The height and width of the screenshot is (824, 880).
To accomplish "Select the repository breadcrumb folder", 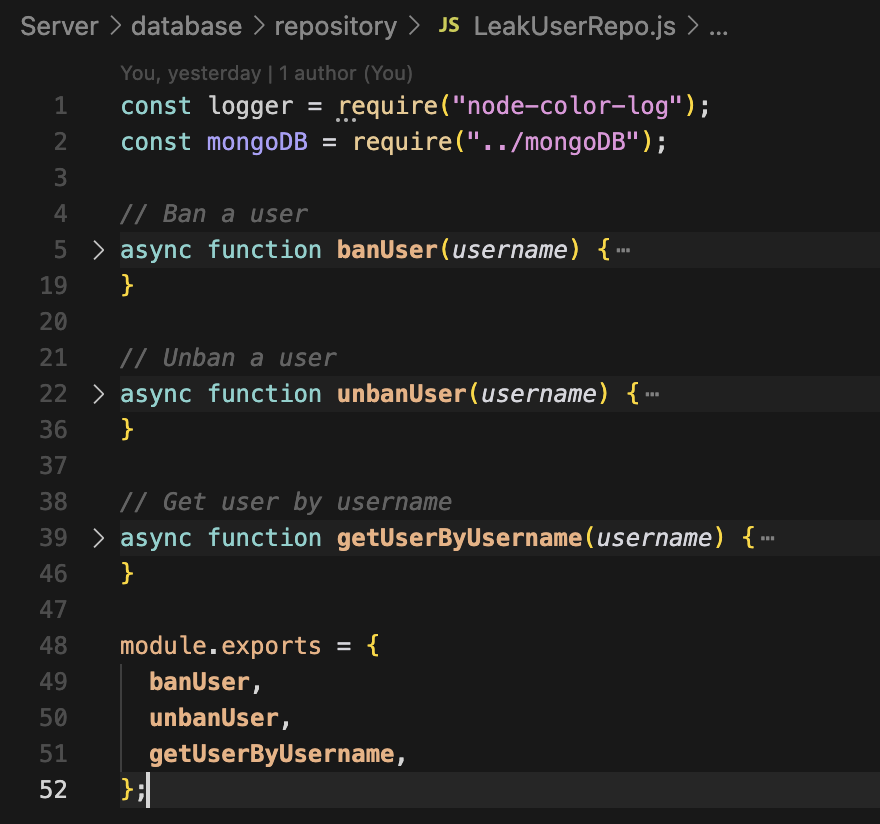I will pos(335,26).
